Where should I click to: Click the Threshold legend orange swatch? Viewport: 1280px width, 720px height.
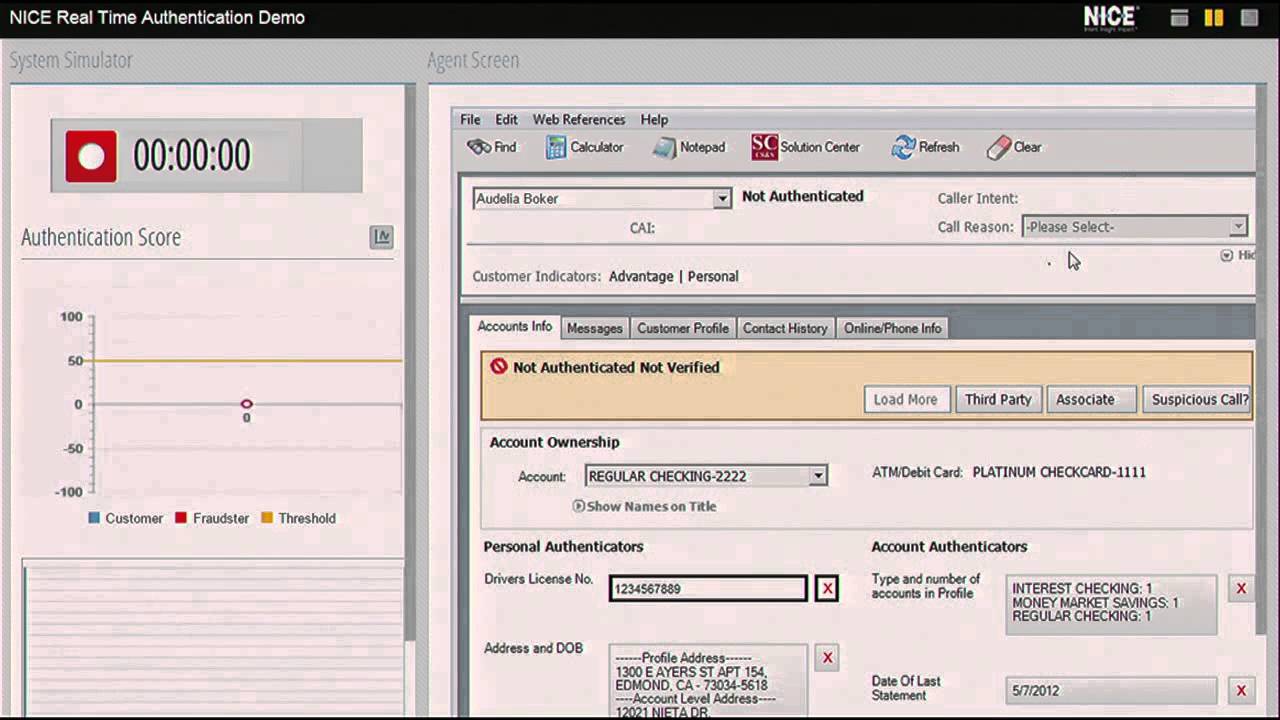[267, 518]
